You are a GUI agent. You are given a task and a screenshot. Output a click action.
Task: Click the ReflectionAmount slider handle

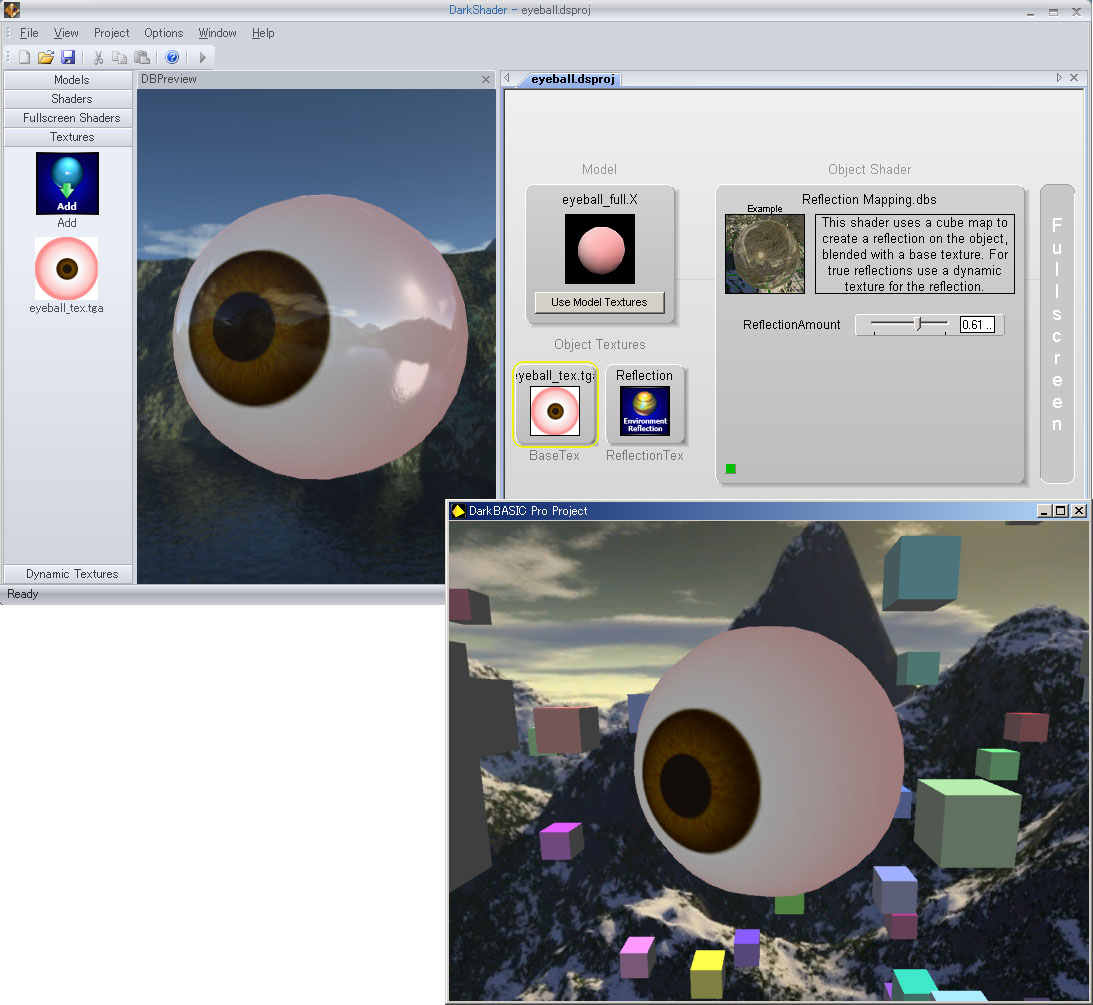click(919, 324)
